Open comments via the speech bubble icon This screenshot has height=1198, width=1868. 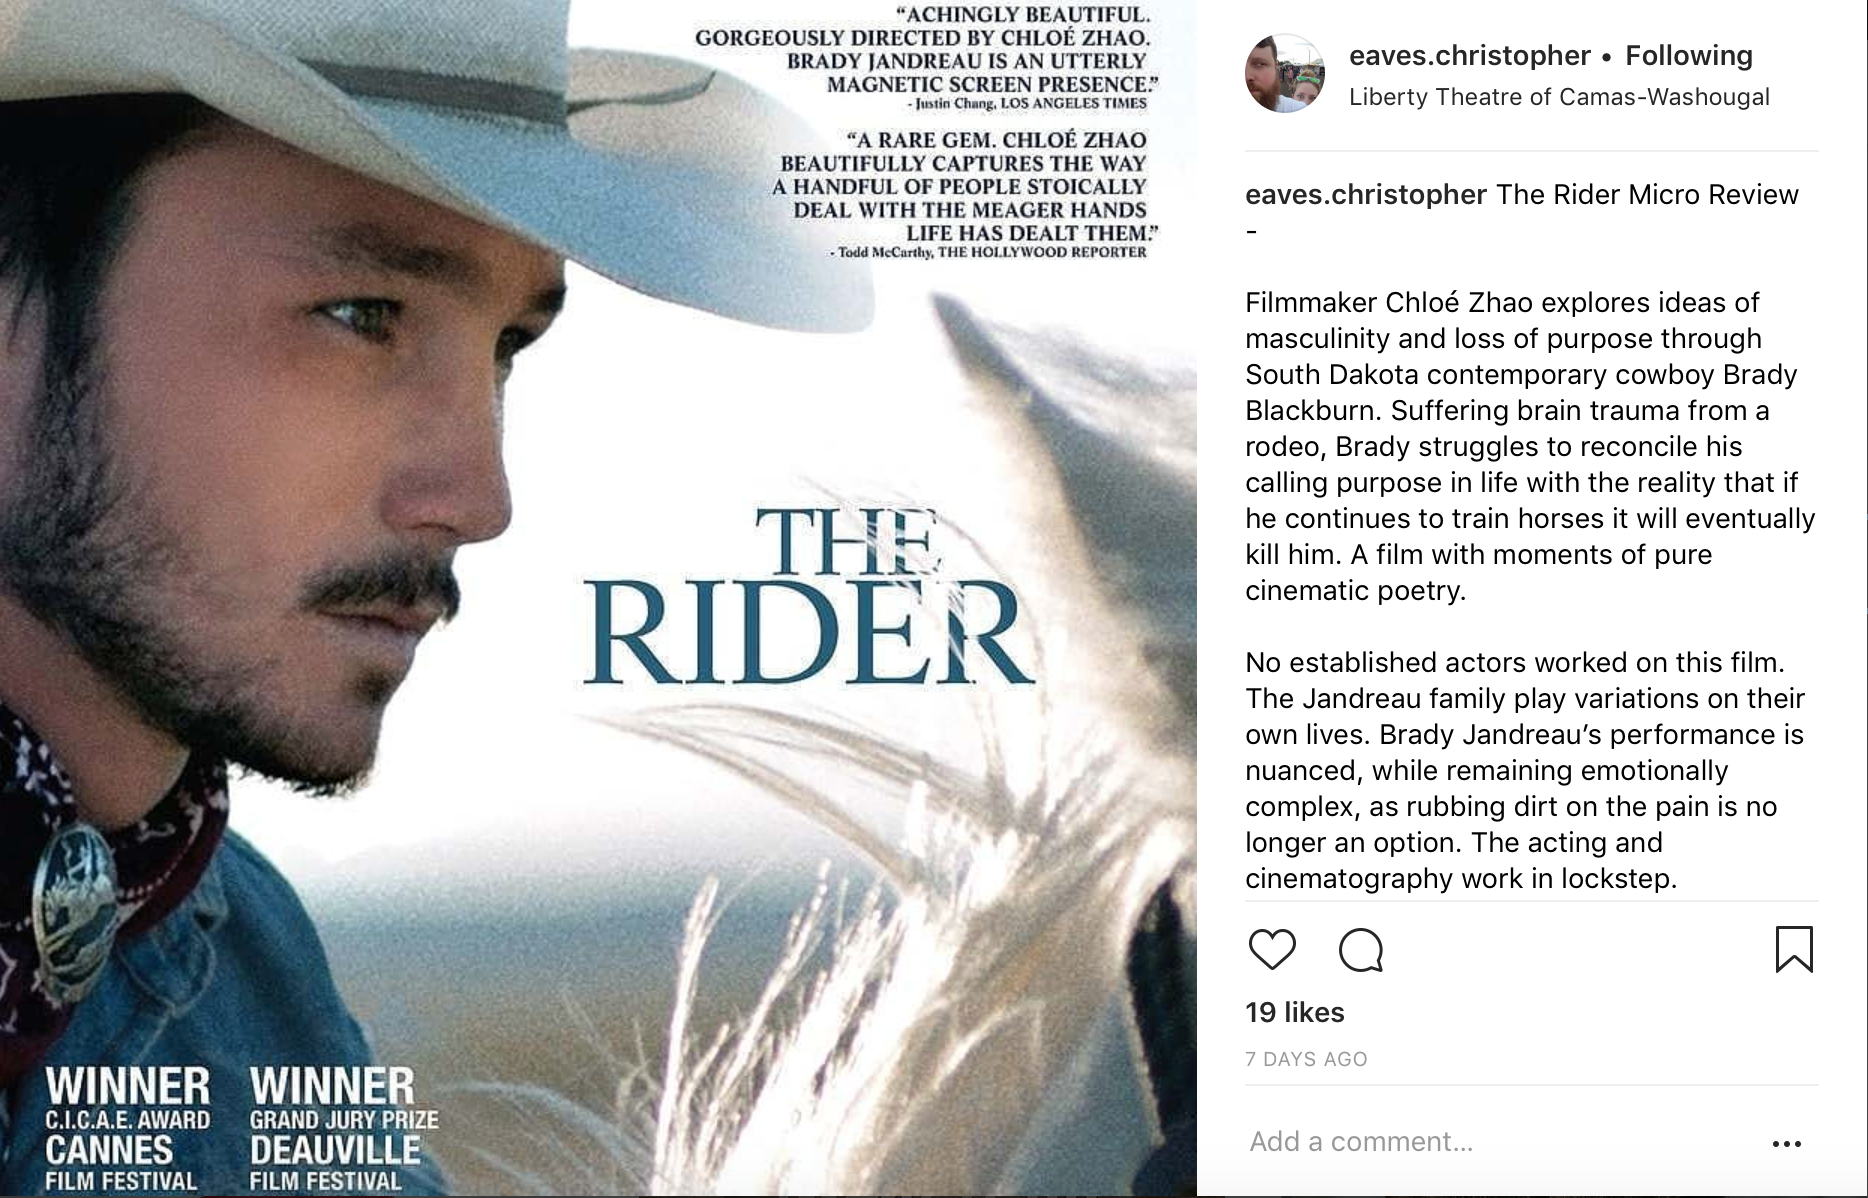click(x=1360, y=949)
